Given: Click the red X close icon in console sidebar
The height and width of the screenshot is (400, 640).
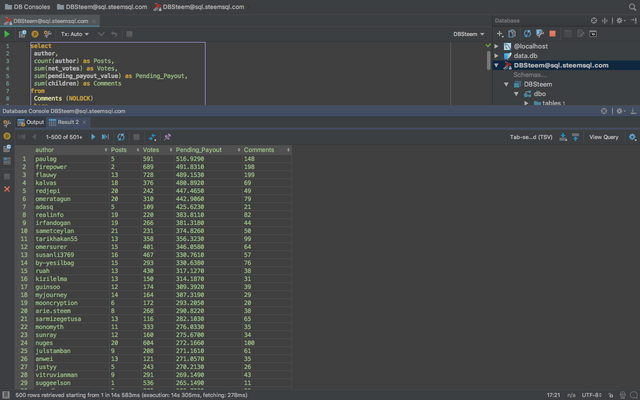Looking at the screenshot, I should 7,189.
